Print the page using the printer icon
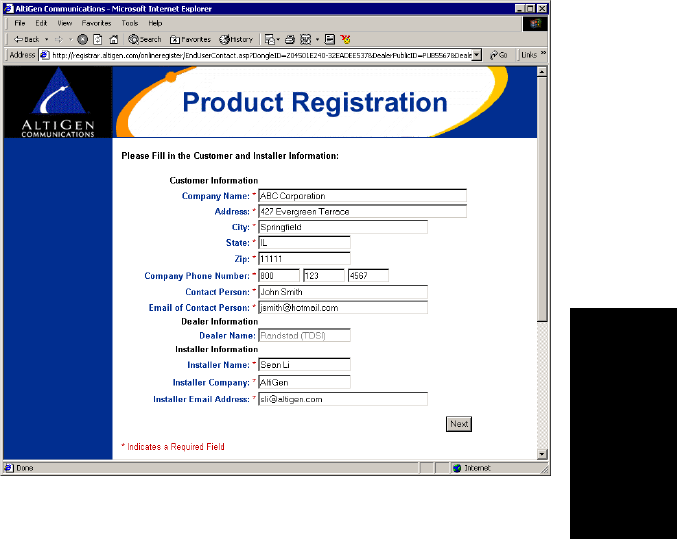677x539 pixels. click(x=289, y=39)
